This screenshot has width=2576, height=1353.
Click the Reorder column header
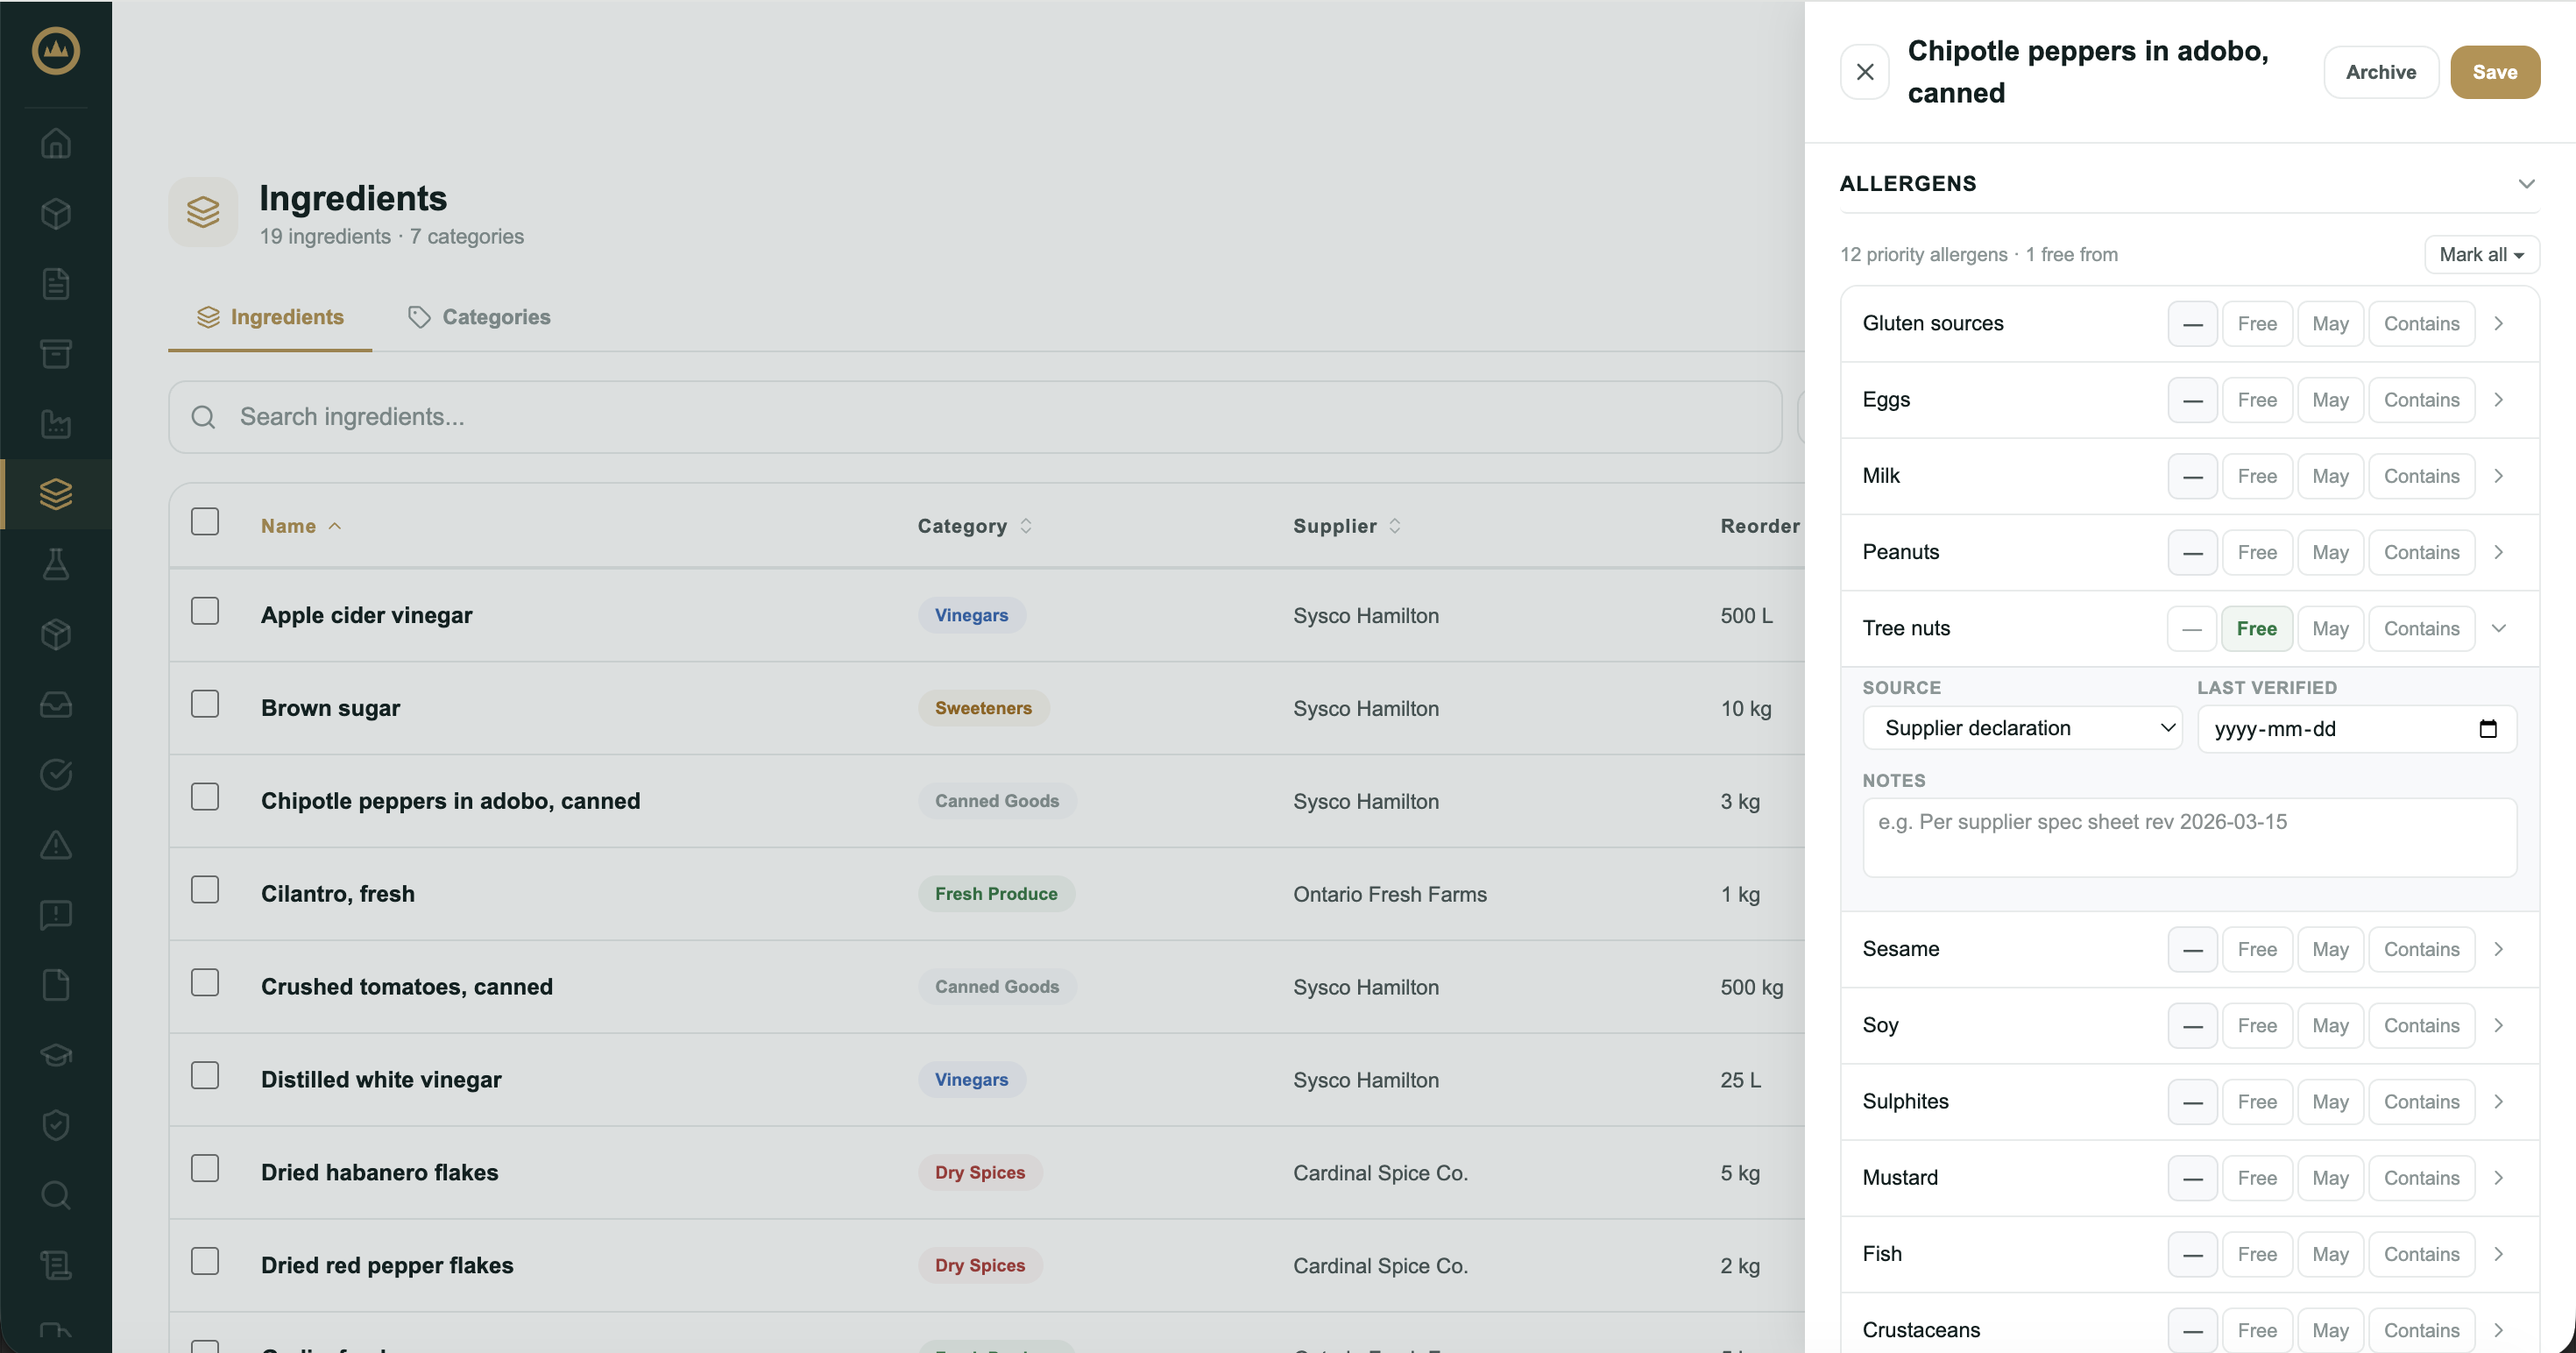pyautogui.click(x=1760, y=526)
